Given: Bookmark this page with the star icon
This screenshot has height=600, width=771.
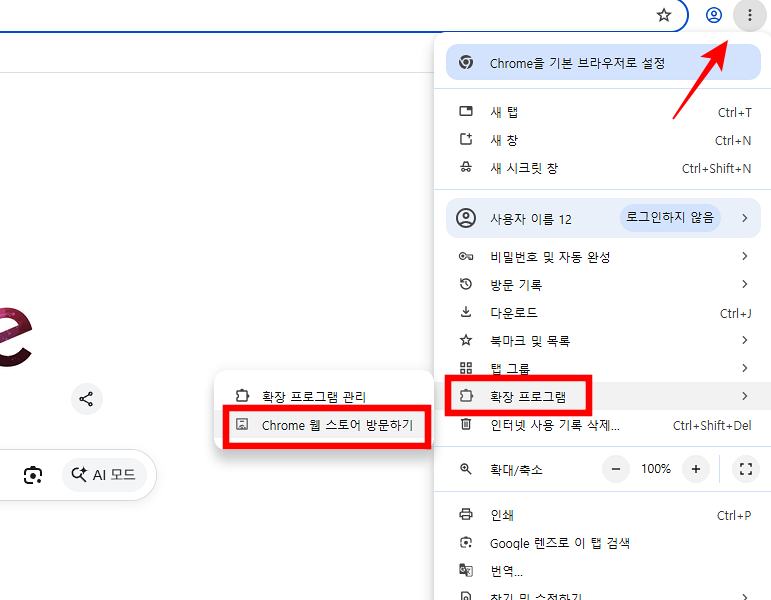Looking at the screenshot, I should 664,15.
